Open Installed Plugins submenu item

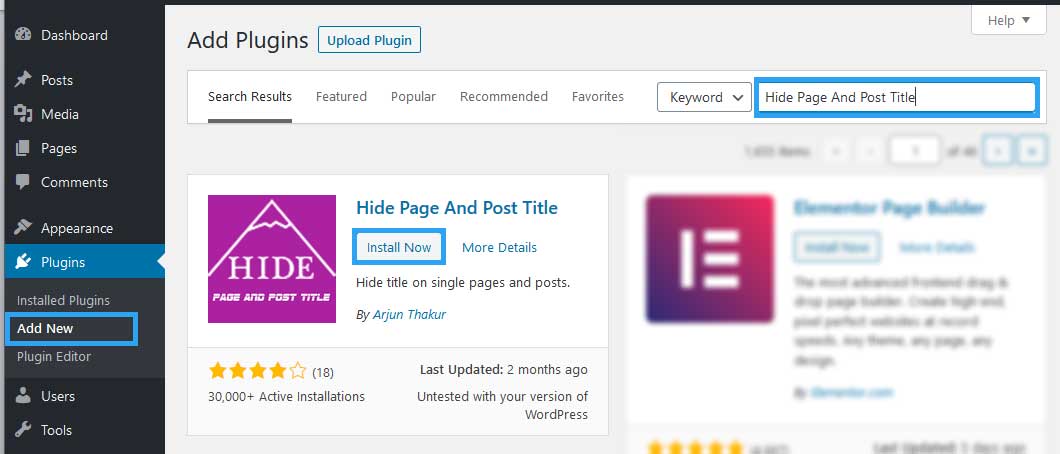point(64,301)
